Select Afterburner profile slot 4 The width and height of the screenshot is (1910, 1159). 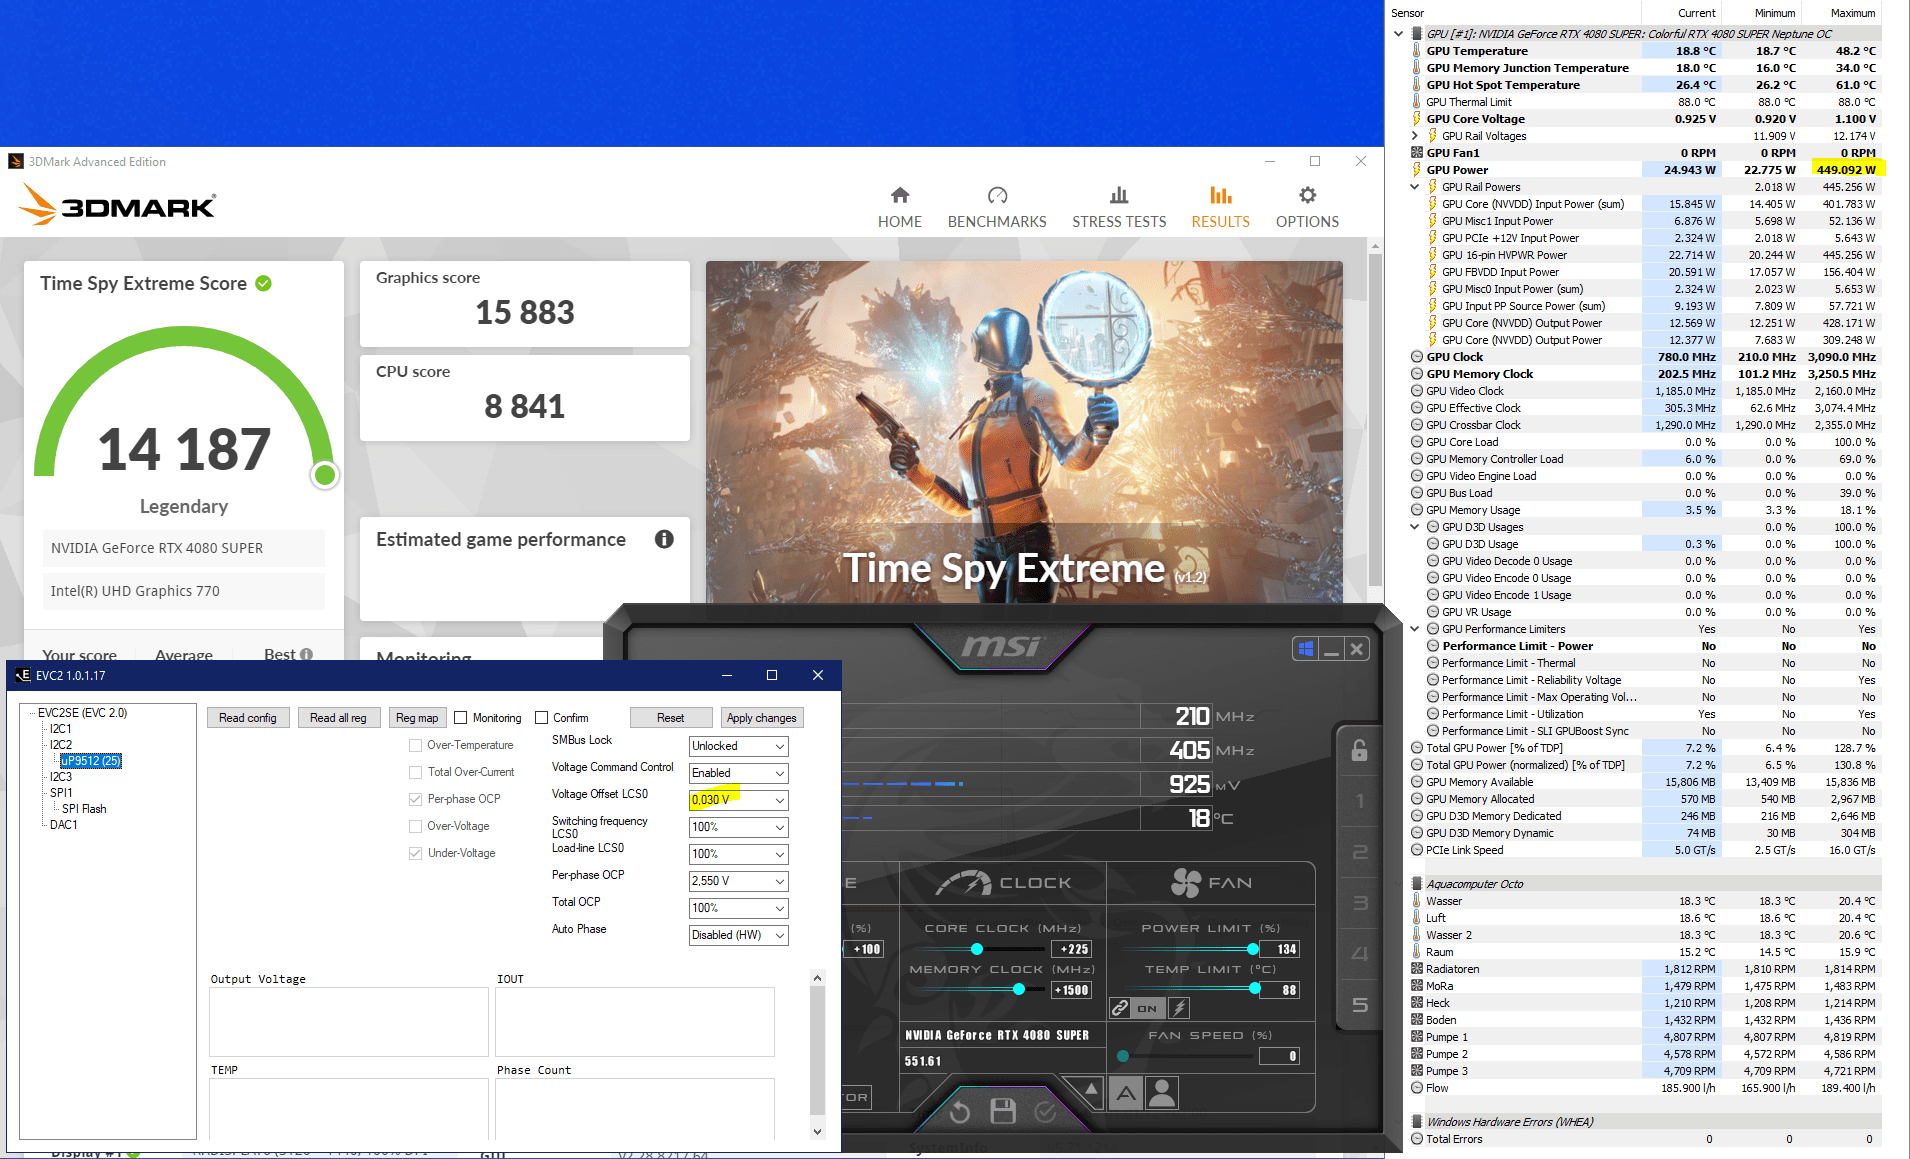(x=1360, y=954)
